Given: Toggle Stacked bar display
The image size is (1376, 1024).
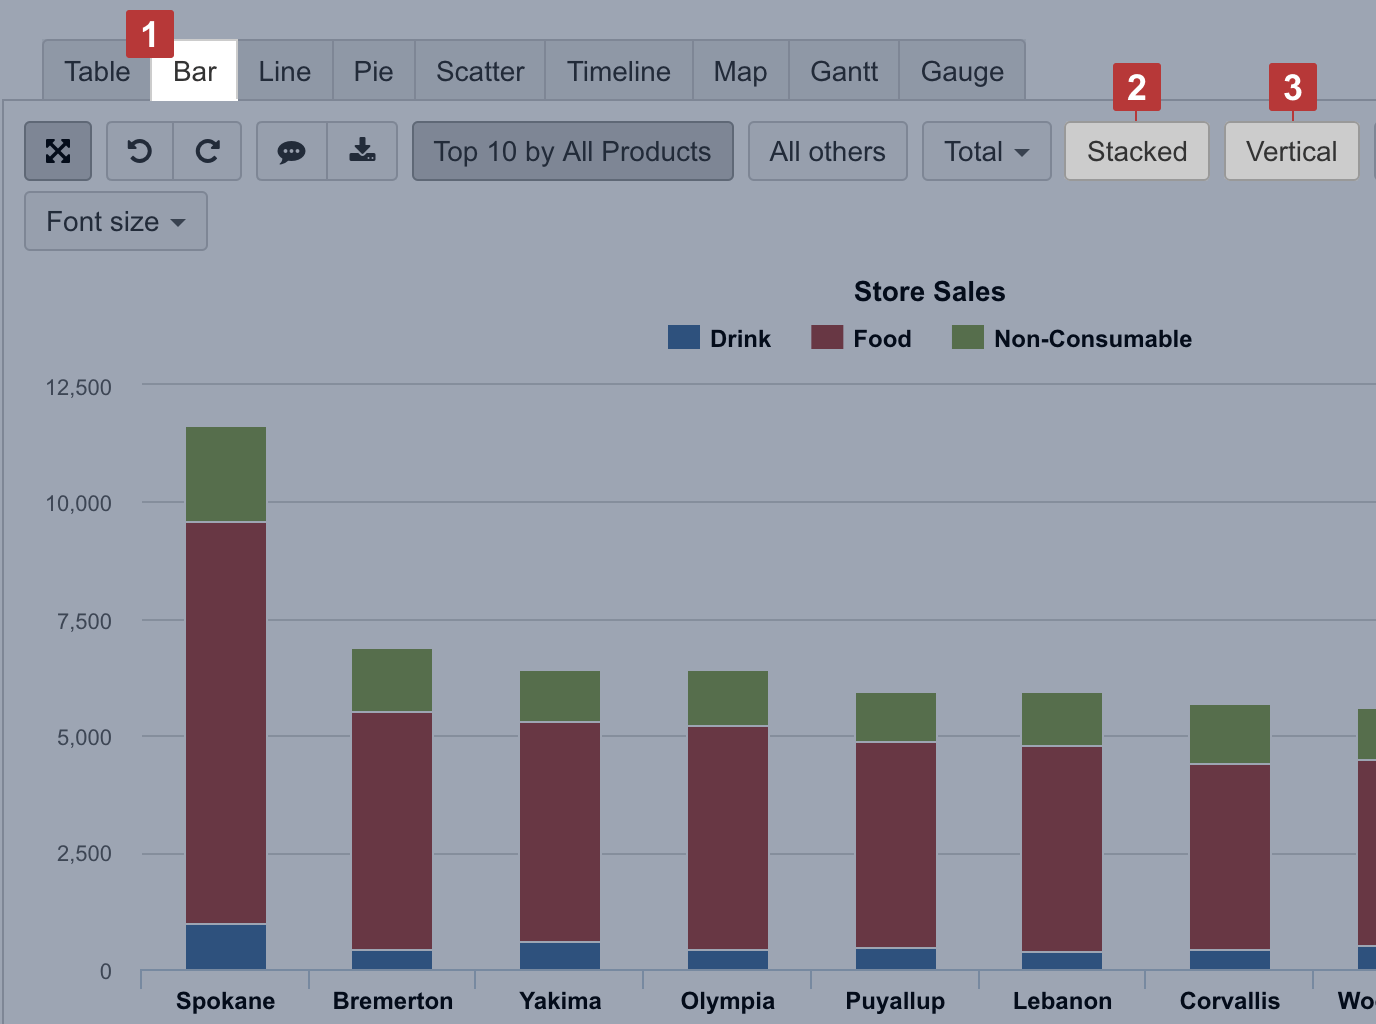Looking at the screenshot, I should [x=1136, y=151].
